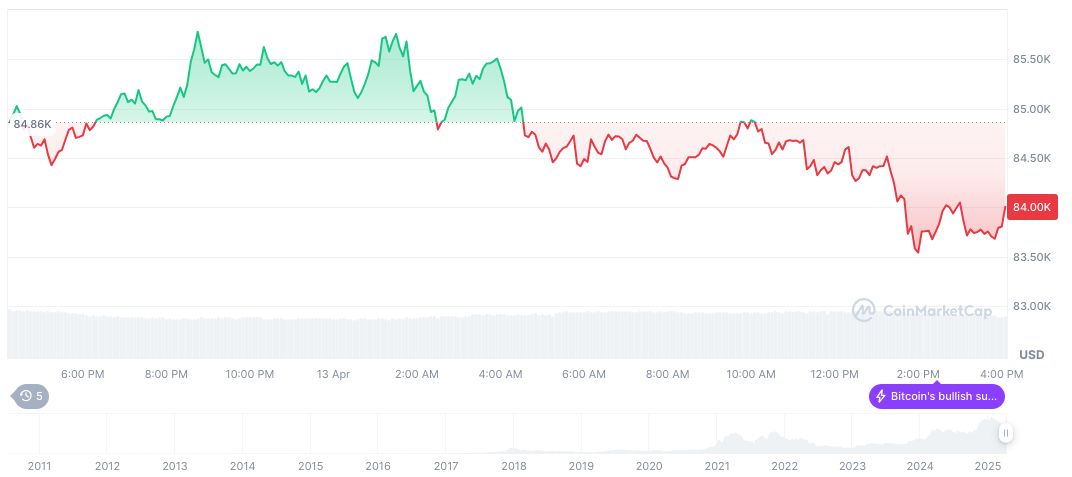Click the 83.00K price axis label
The height and width of the screenshot is (477, 1072).
pos(1032,306)
